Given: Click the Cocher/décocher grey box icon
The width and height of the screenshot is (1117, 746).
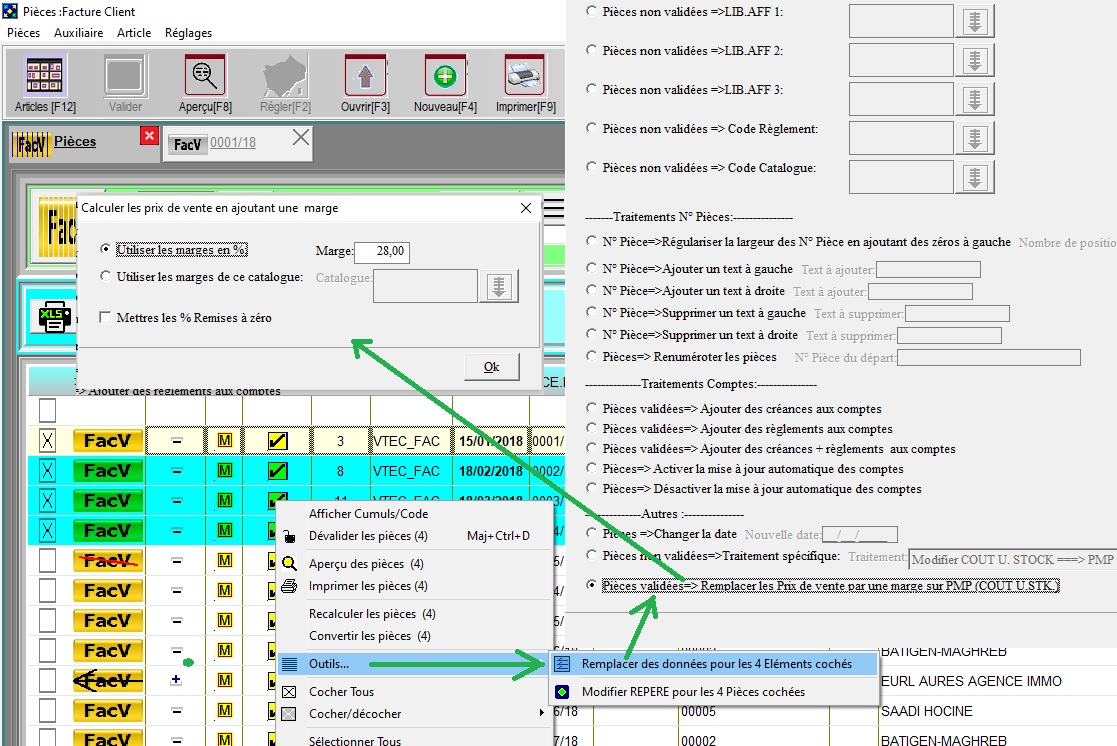Looking at the screenshot, I should pos(289,714).
